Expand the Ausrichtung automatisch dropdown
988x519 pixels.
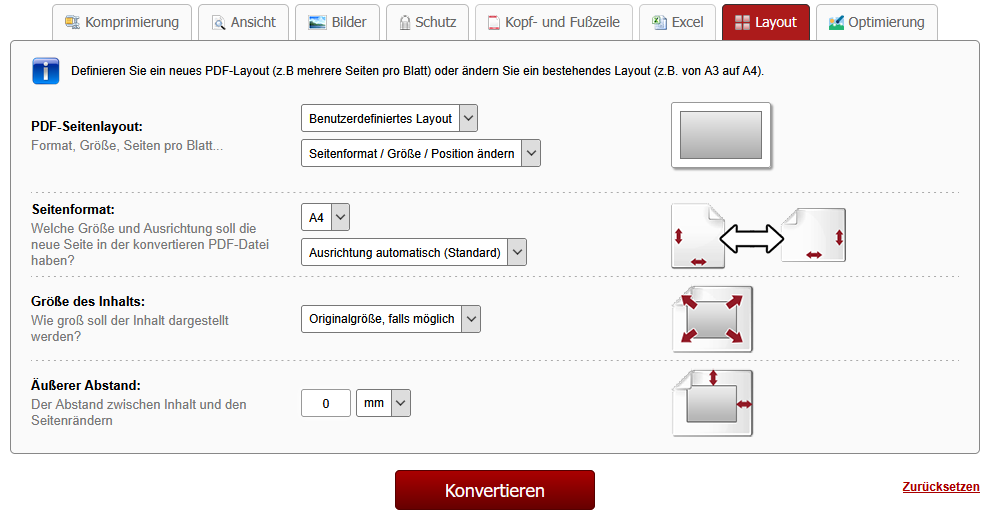coord(413,252)
